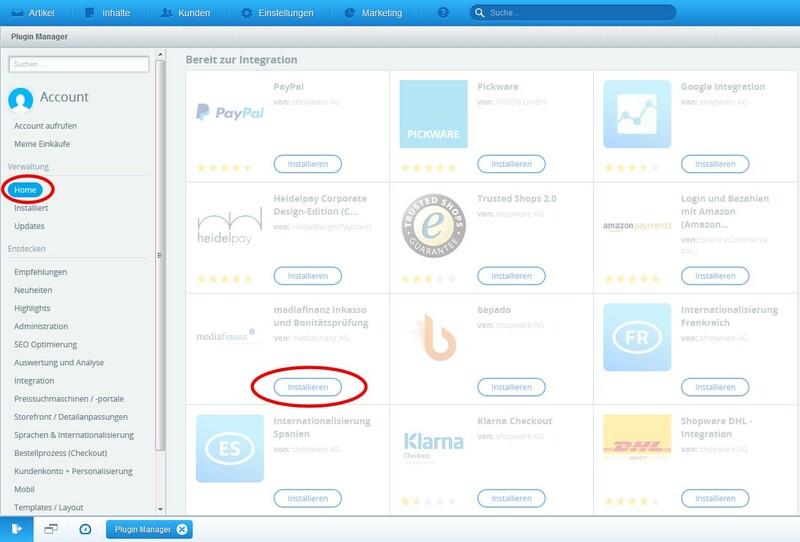Click sidebar scrollbar down arrow
The image size is (800, 542).
(x=160, y=509)
